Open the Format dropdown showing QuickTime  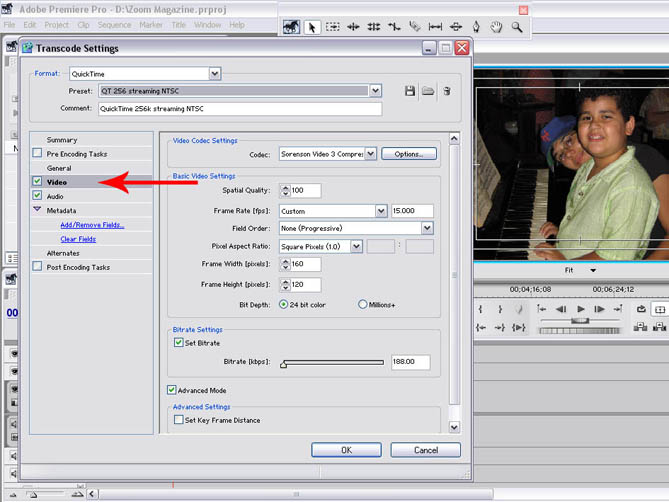(x=214, y=73)
